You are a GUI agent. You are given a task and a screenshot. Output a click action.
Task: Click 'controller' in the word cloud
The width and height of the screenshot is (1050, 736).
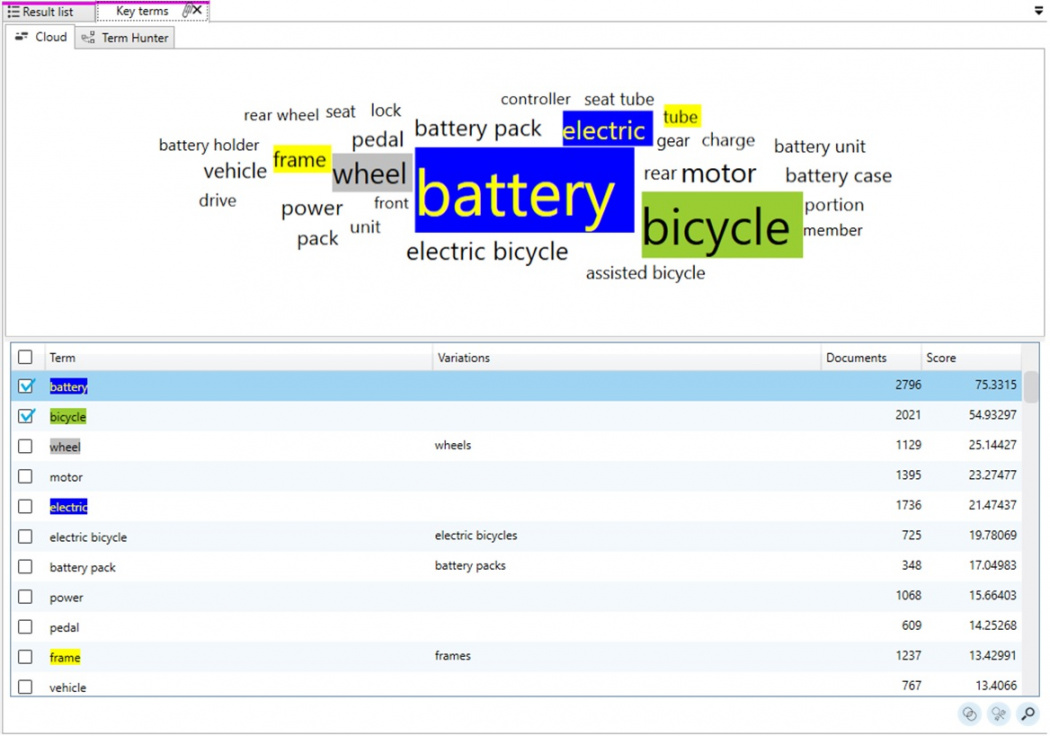click(x=535, y=99)
